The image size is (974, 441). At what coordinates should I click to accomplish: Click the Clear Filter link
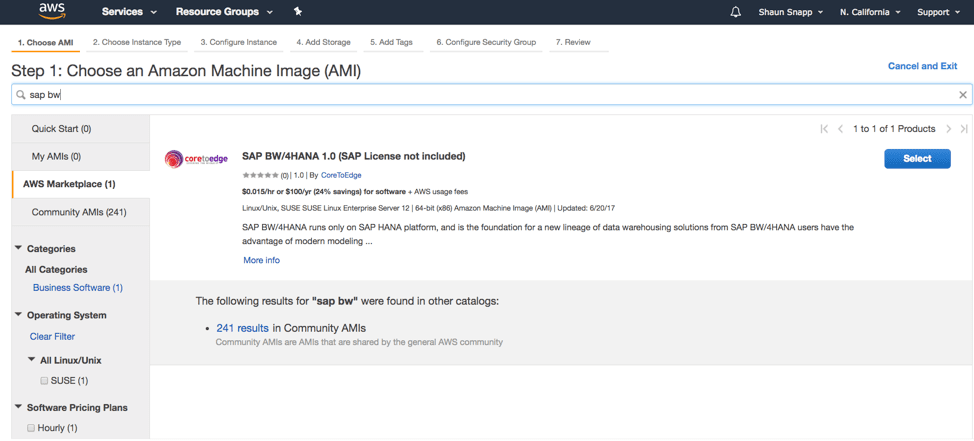coord(52,337)
